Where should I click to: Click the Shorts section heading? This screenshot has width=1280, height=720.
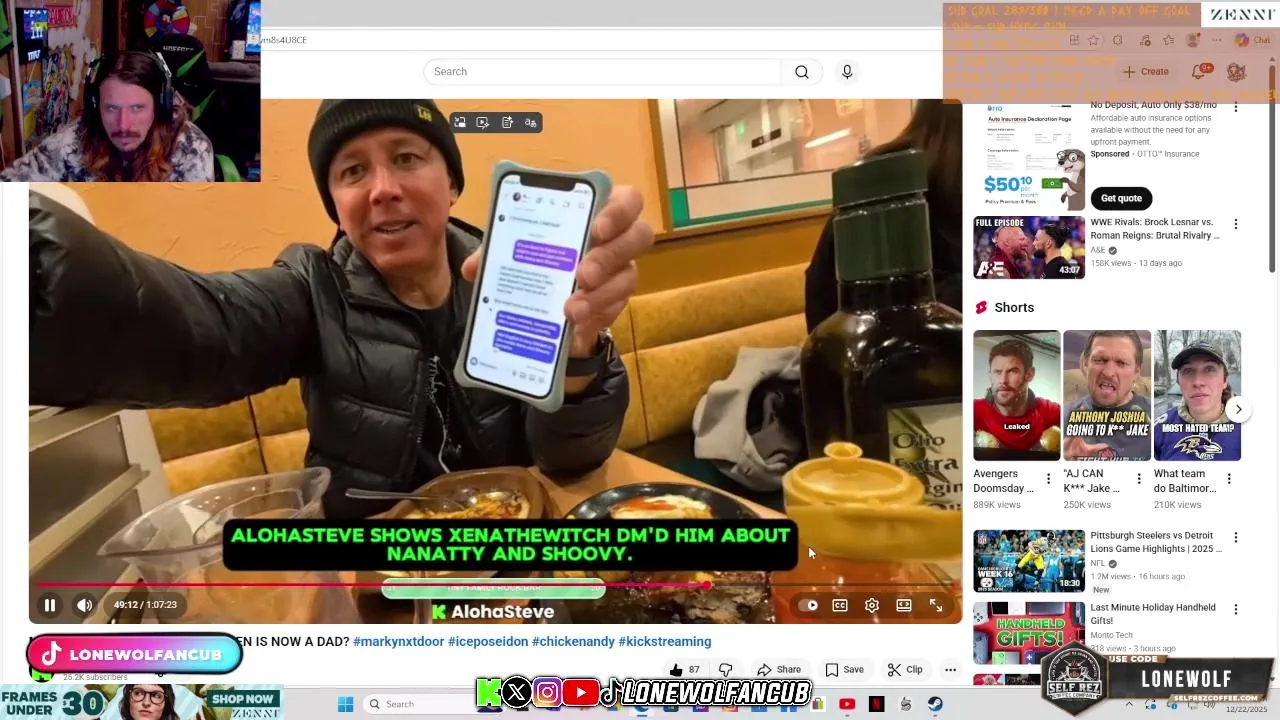coord(1014,307)
